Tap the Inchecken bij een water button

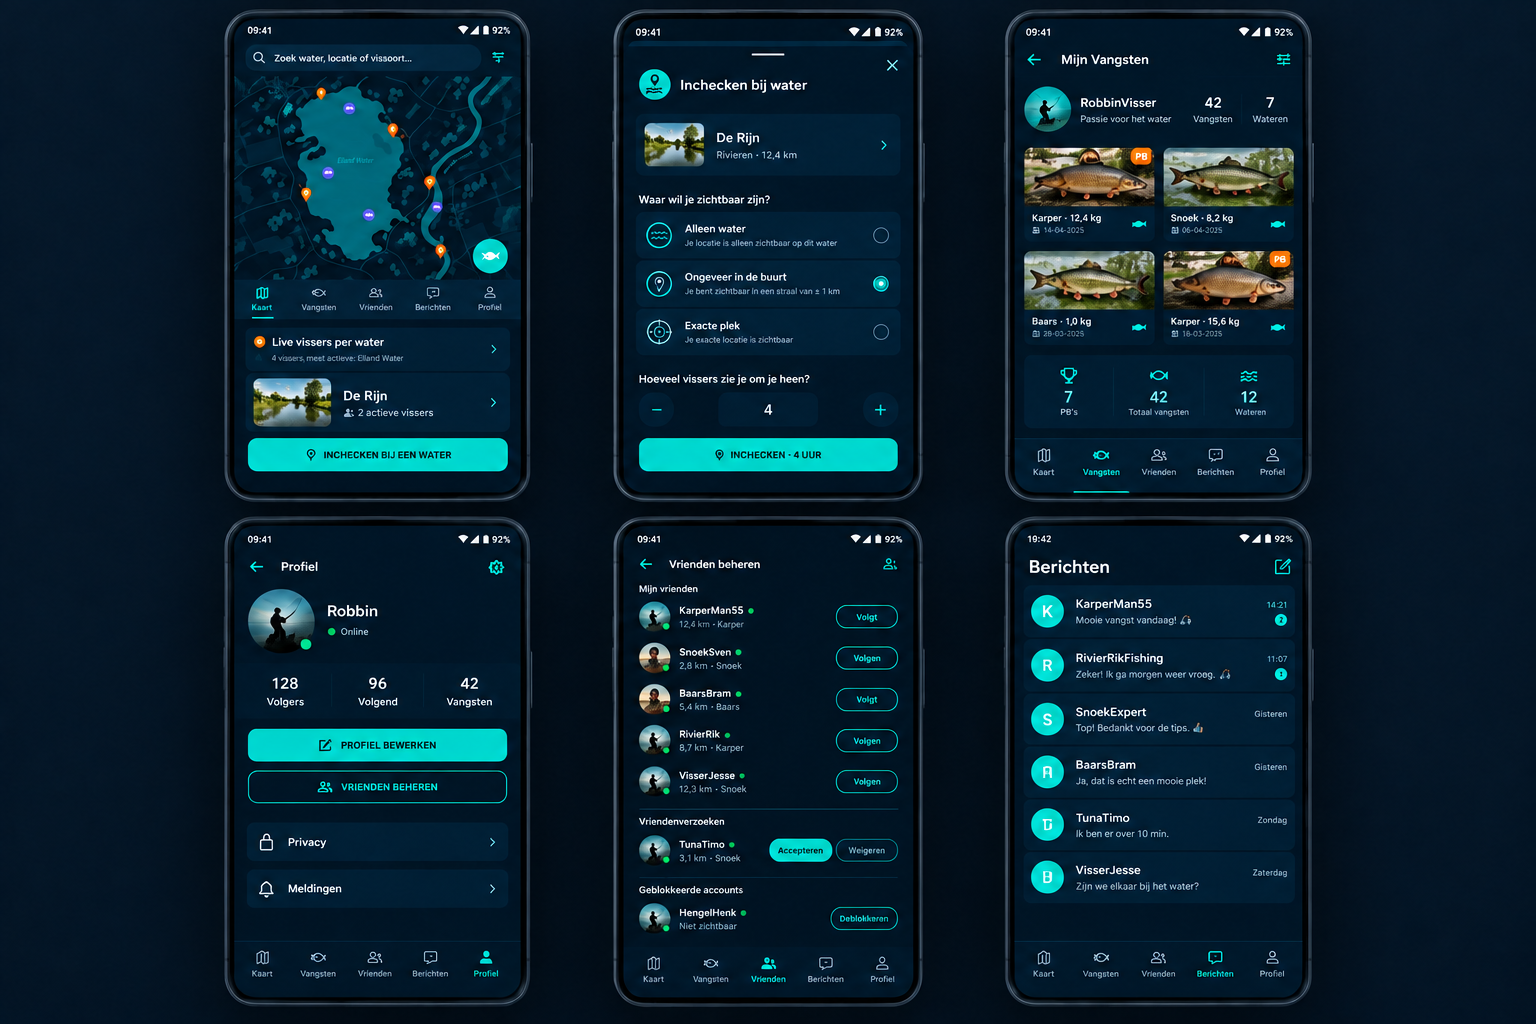(378, 455)
